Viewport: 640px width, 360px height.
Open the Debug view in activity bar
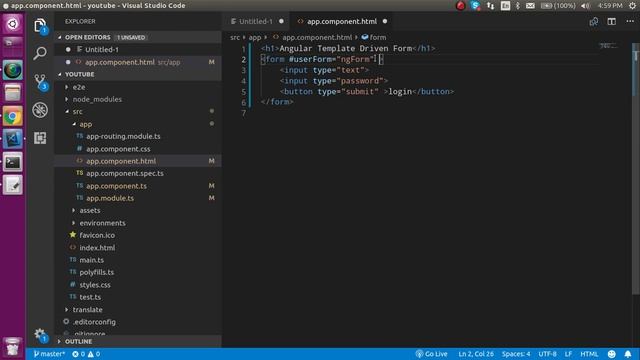40,110
